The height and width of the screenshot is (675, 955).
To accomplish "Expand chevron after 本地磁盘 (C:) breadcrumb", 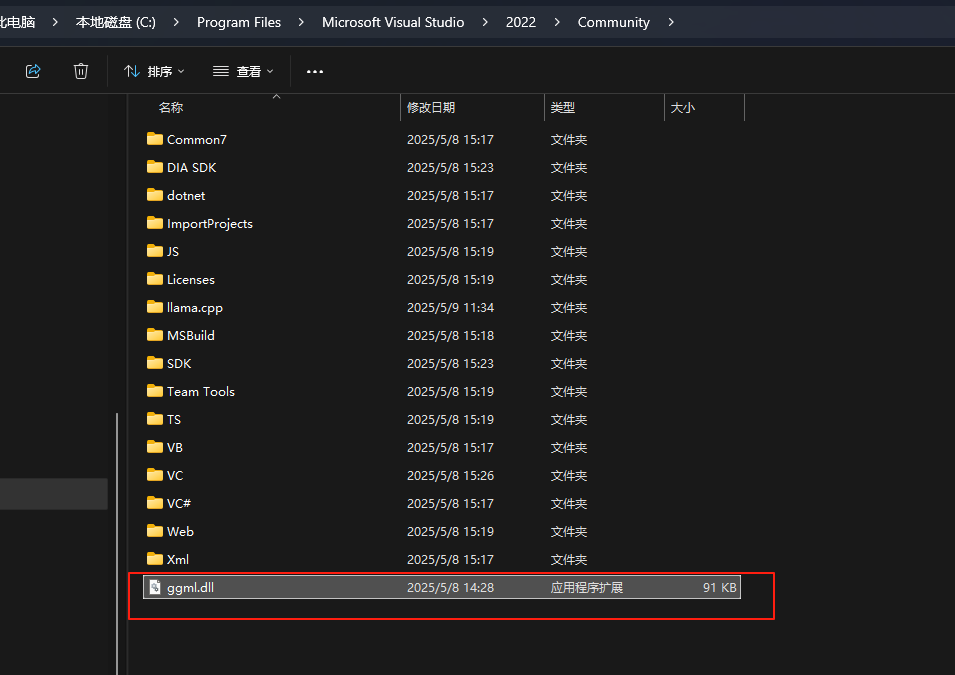I will (x=176, y=22).
